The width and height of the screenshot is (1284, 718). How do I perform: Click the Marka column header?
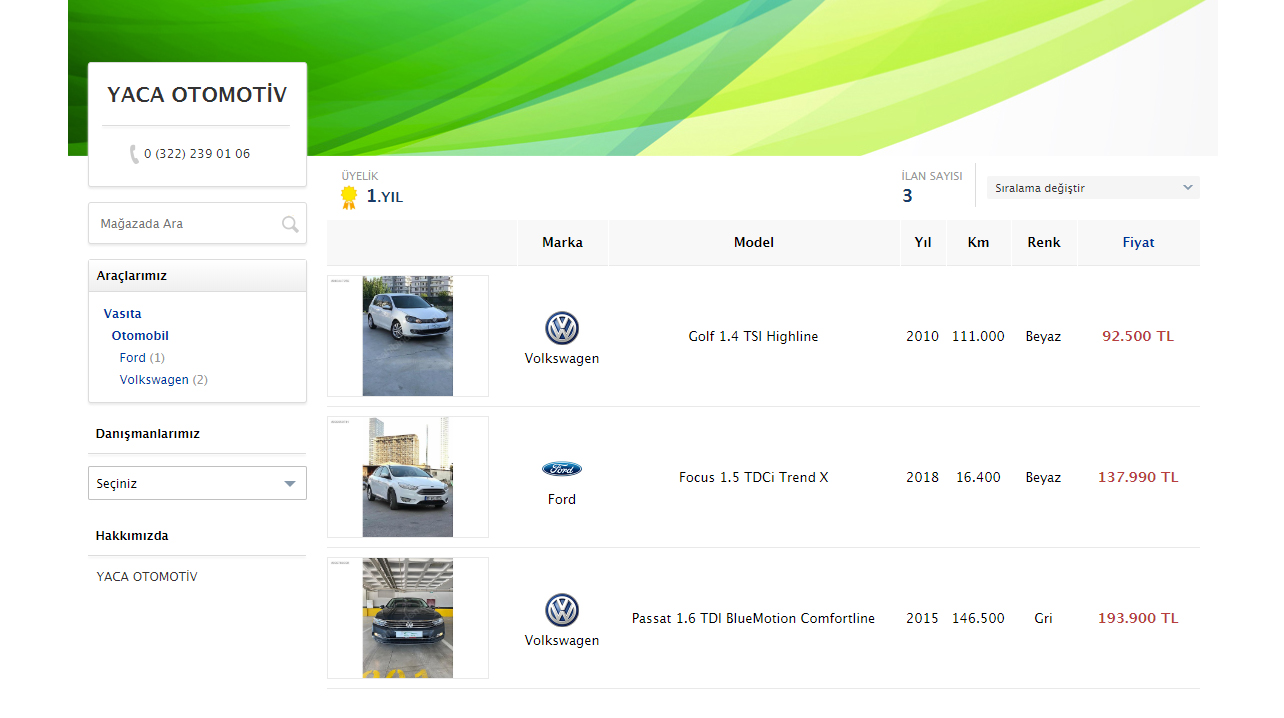[562, 243]
